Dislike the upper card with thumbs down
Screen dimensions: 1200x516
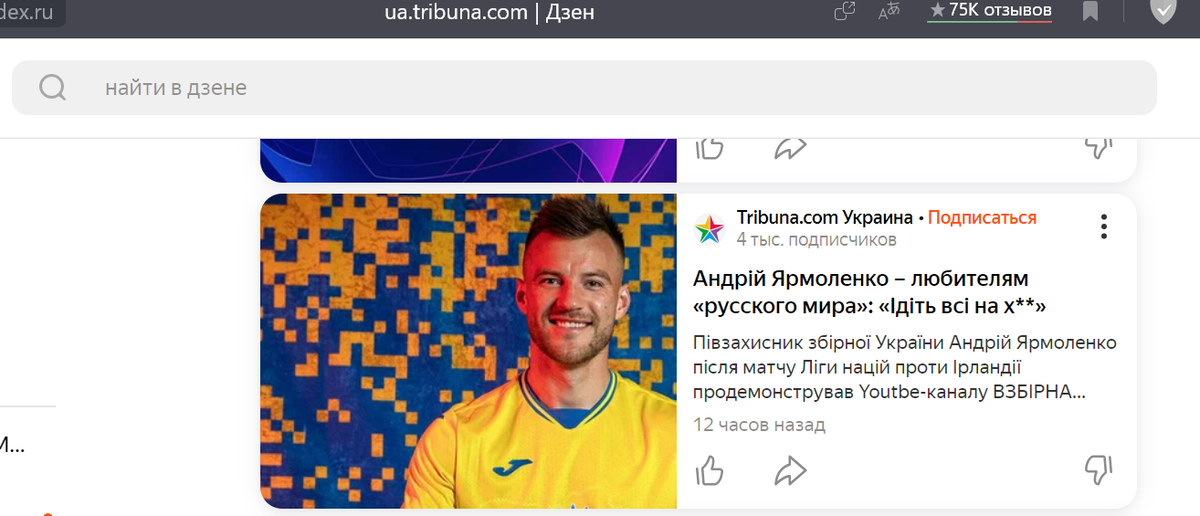[x=1098, y=148]
